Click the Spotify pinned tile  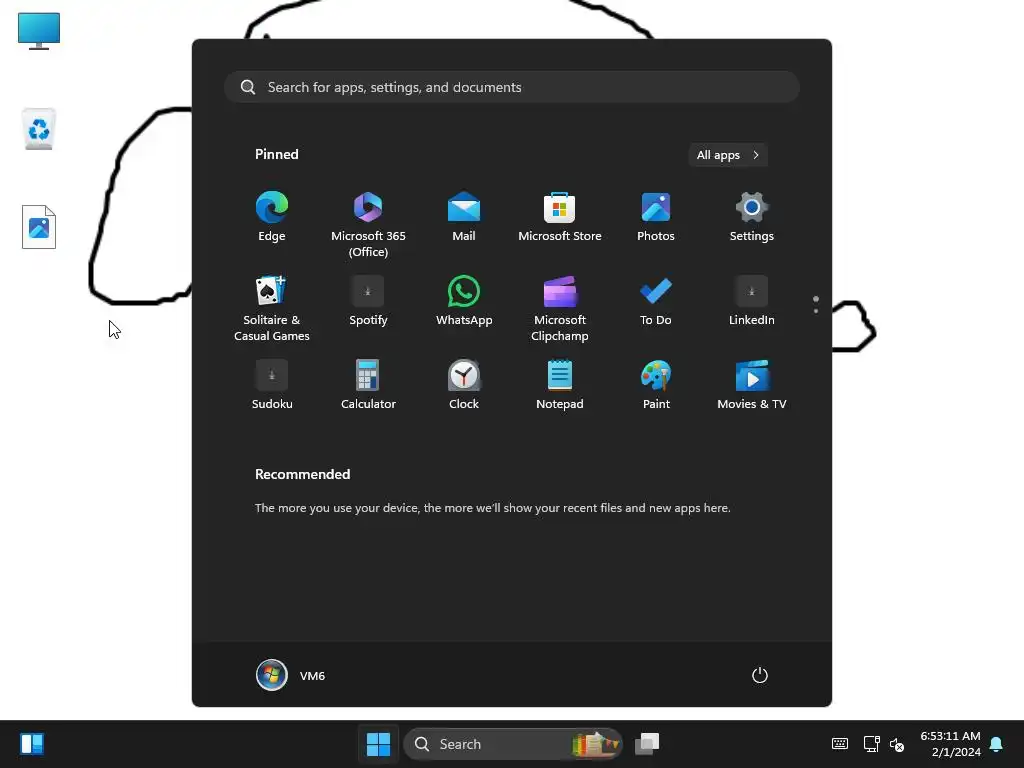368,300
